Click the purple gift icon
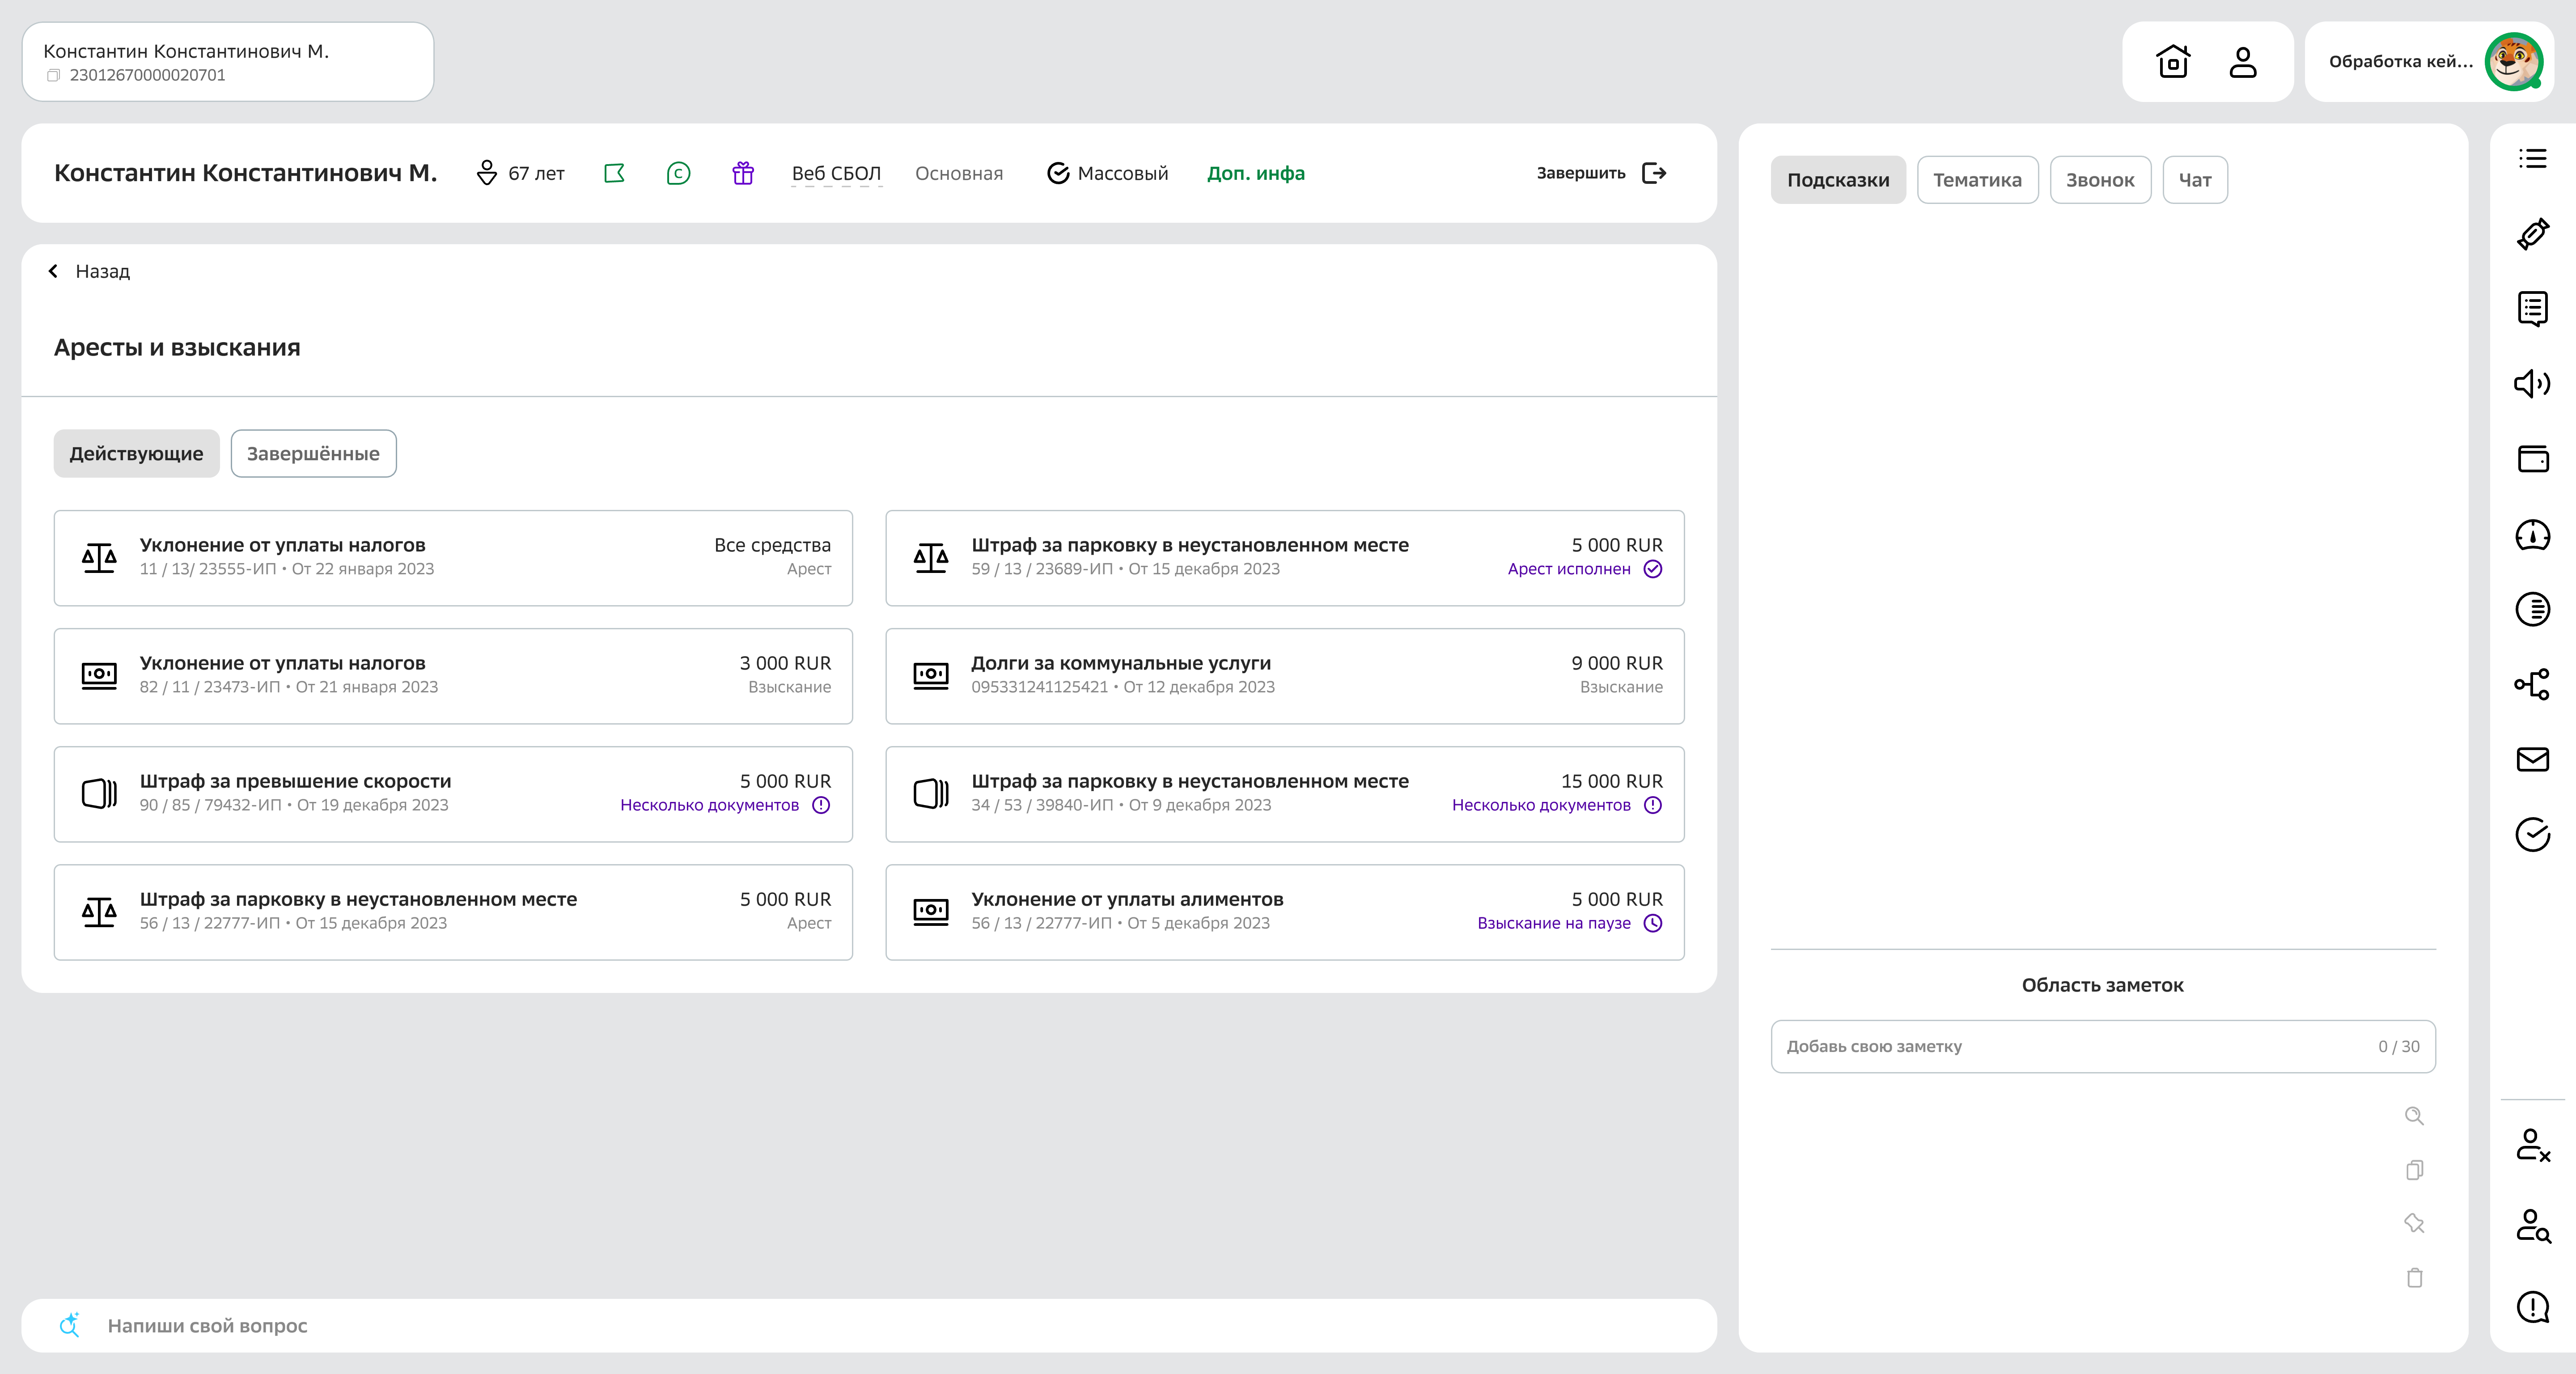 (742, 173)
